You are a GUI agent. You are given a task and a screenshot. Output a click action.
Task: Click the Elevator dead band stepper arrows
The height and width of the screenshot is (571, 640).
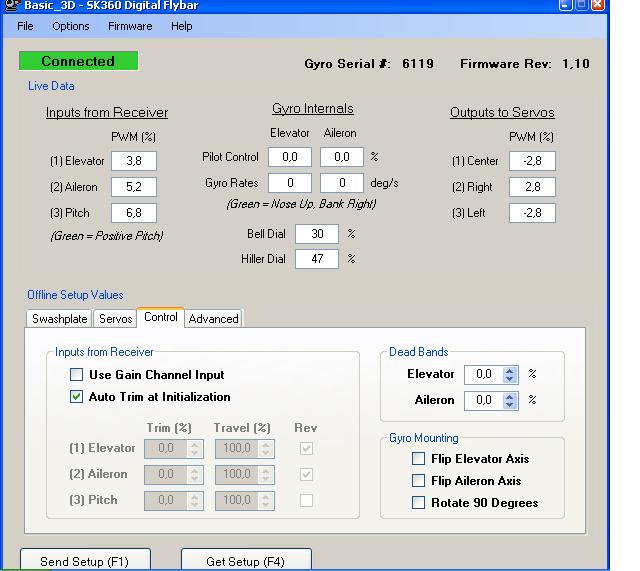coord(509,375)
